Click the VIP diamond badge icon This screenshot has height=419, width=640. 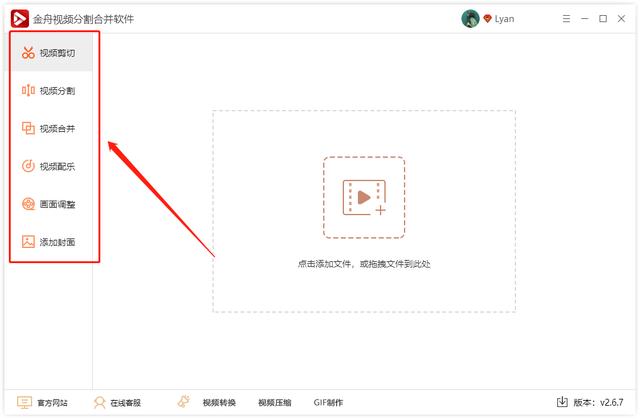point(487,19)
